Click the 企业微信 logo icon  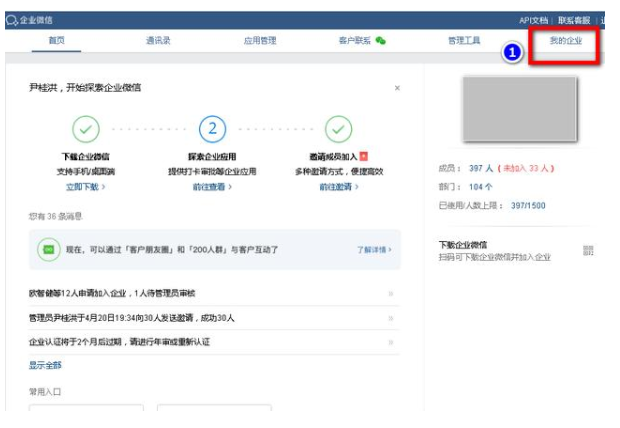click(x=12, y=20)
